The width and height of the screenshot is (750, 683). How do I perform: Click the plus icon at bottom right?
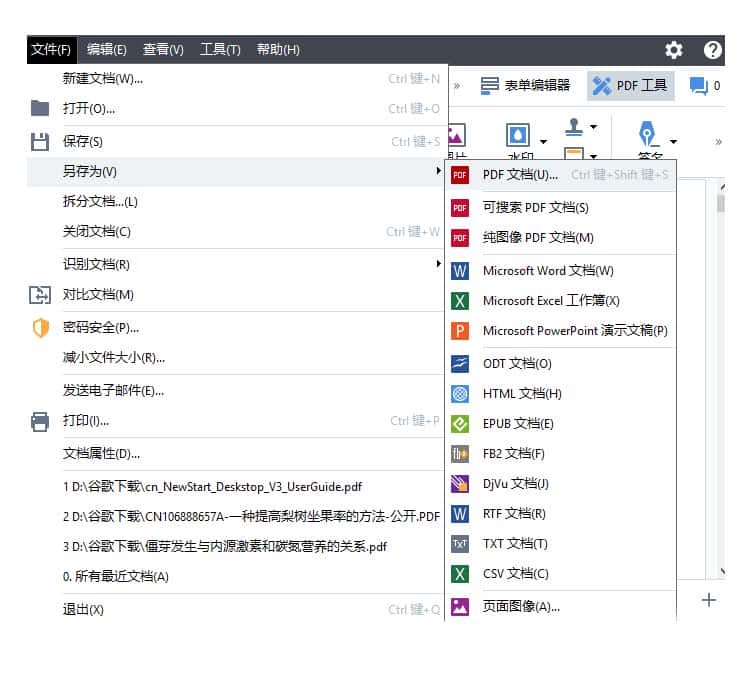pos(709,600)
